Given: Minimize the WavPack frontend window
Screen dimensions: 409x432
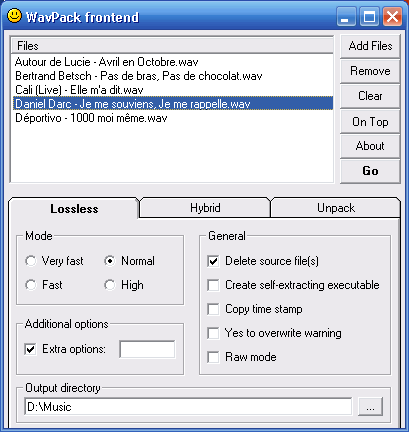Looking at the screenshot, I should click(x=346, y=16).
